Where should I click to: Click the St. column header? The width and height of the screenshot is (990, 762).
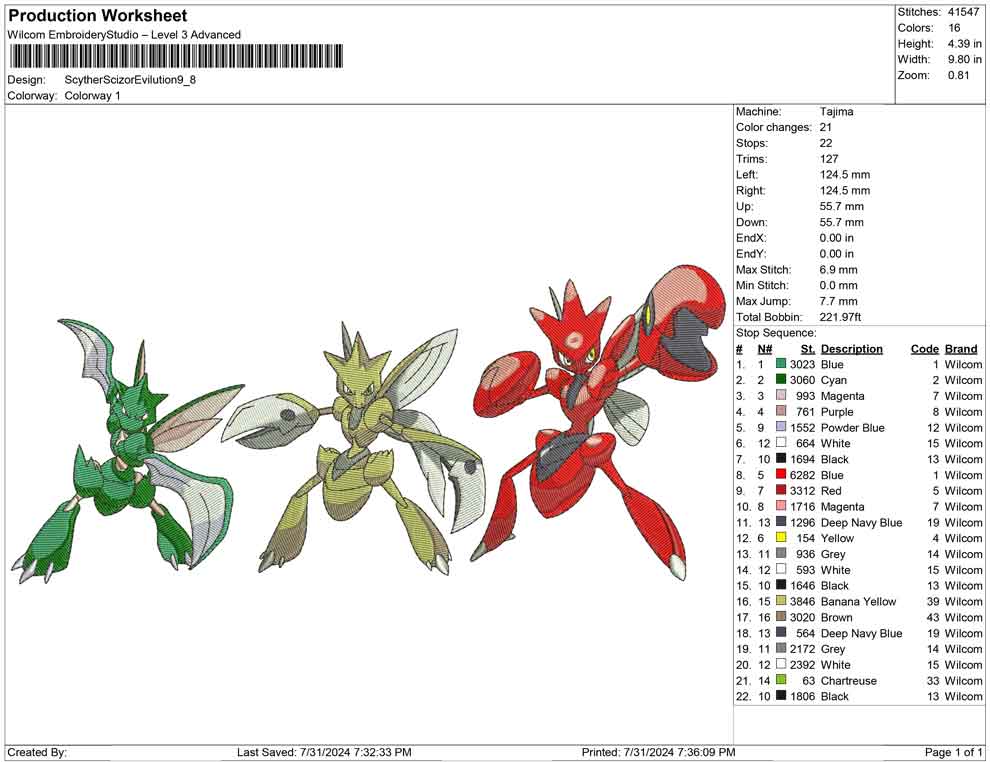(x=808, y=349)
